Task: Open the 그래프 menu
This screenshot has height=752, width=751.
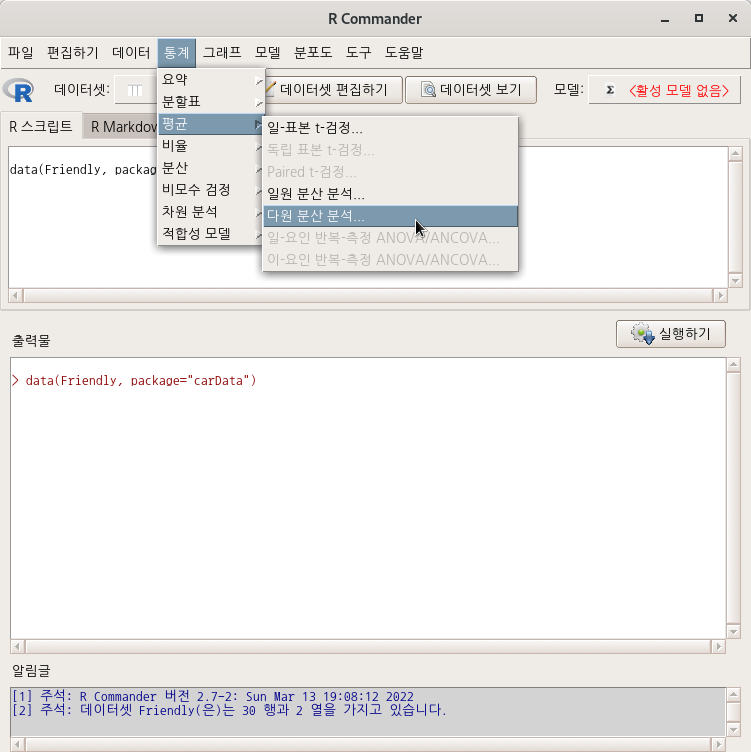Action: click(222, 52)
